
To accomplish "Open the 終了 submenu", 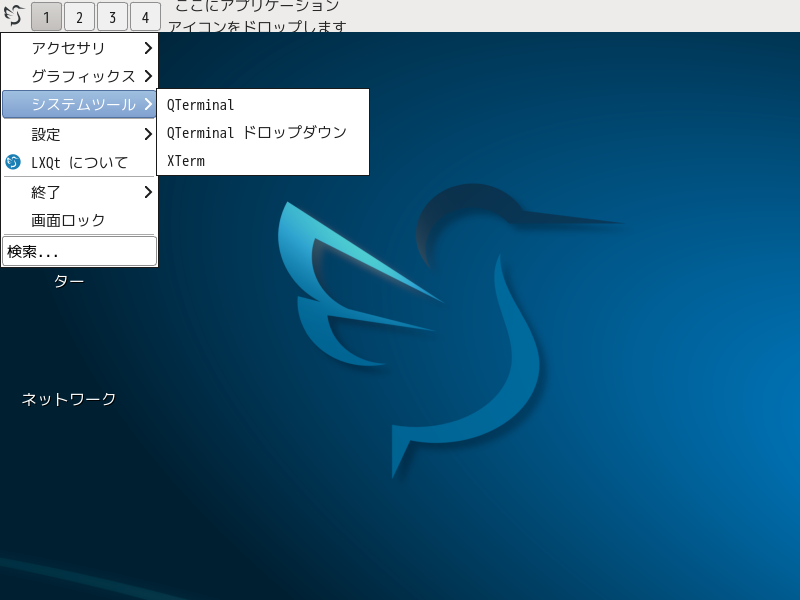I will (x=79, y=192).
